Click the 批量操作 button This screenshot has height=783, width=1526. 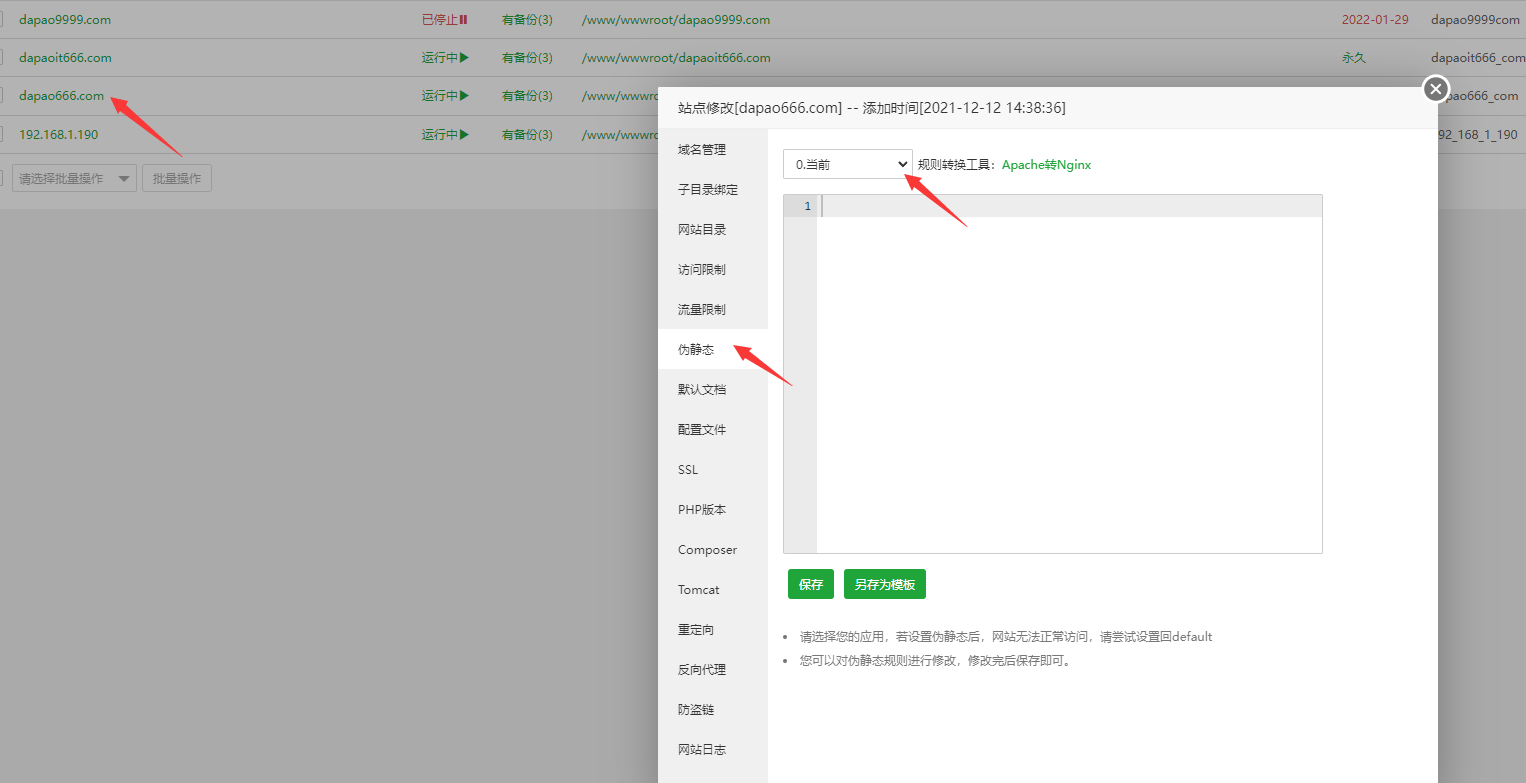point(177,179)
